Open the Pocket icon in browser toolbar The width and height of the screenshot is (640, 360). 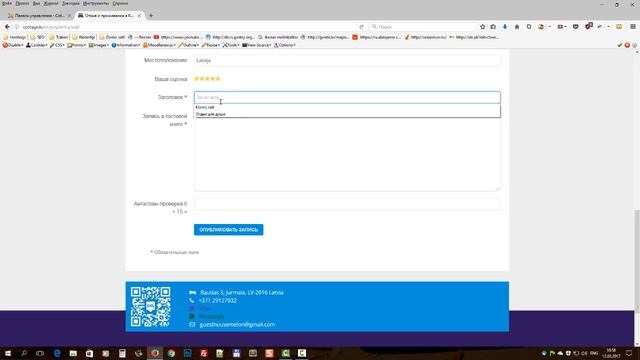pos(576,27)
